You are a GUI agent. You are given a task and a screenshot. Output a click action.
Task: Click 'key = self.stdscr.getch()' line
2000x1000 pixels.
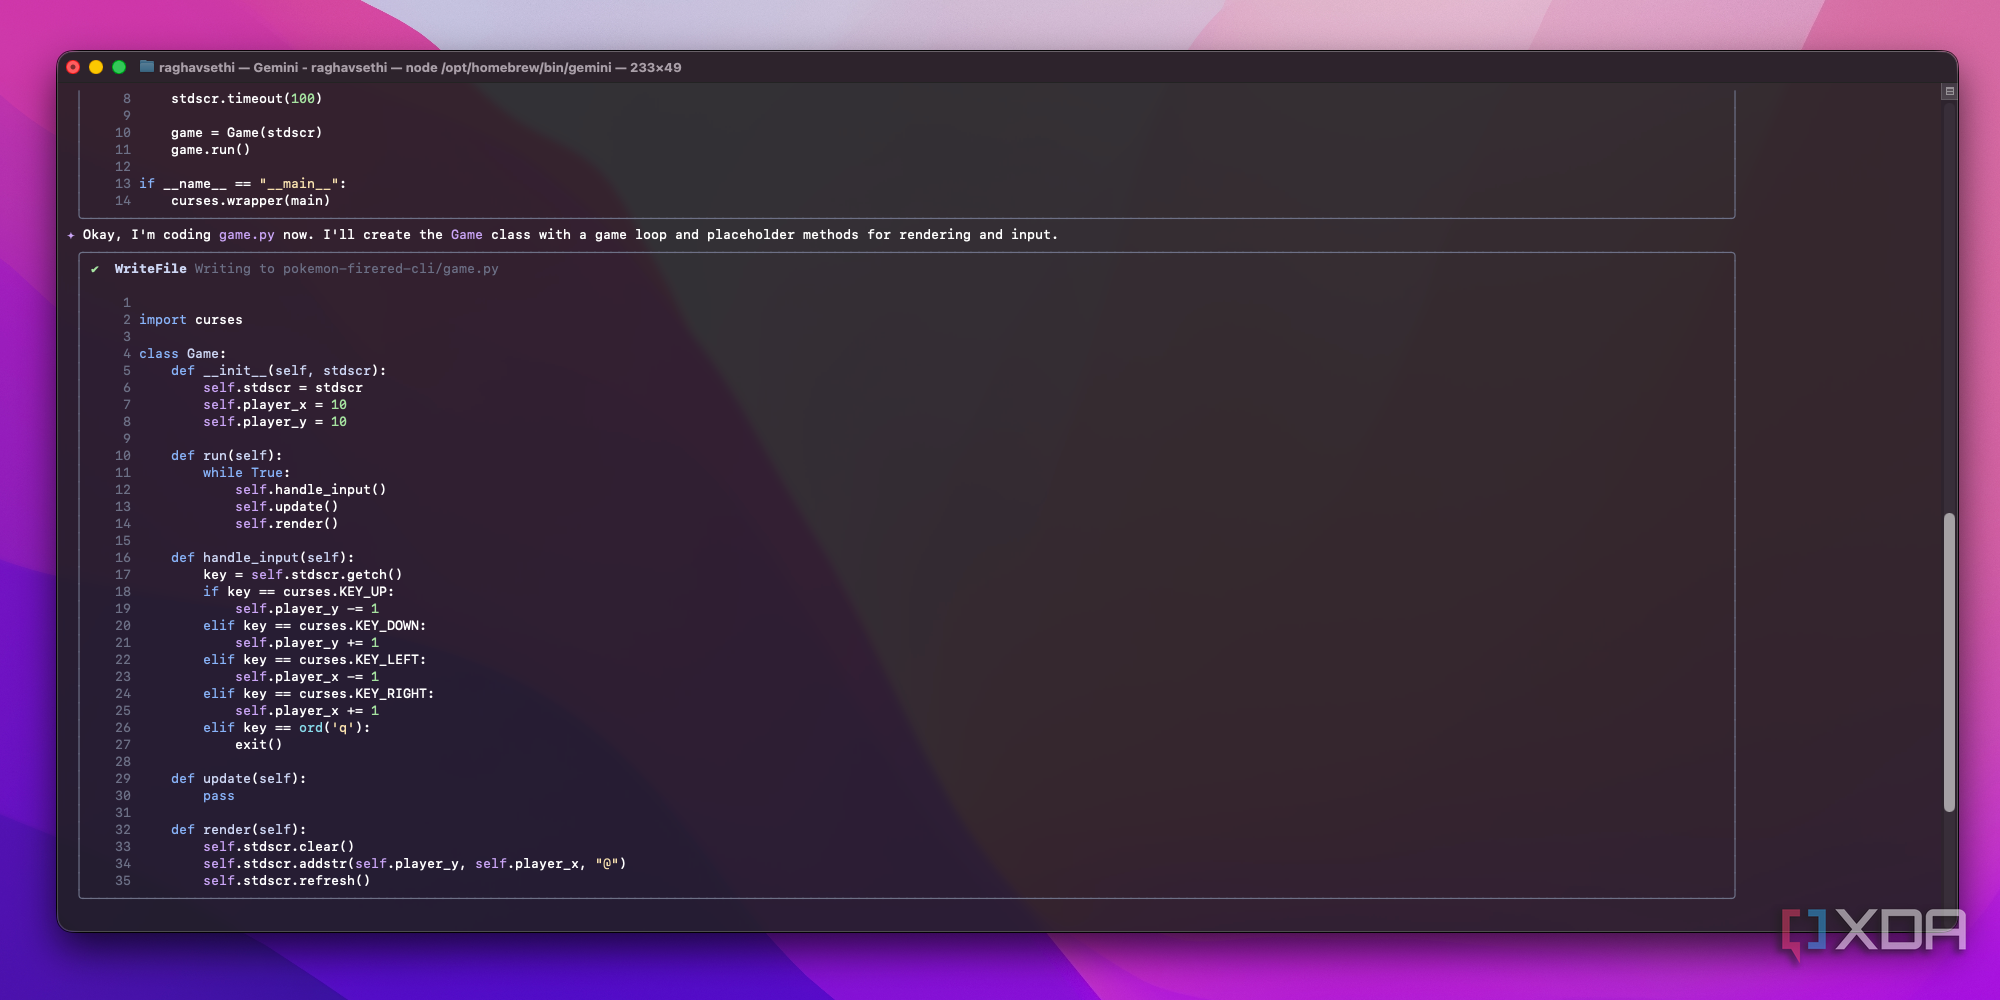(x=303, y=575)
